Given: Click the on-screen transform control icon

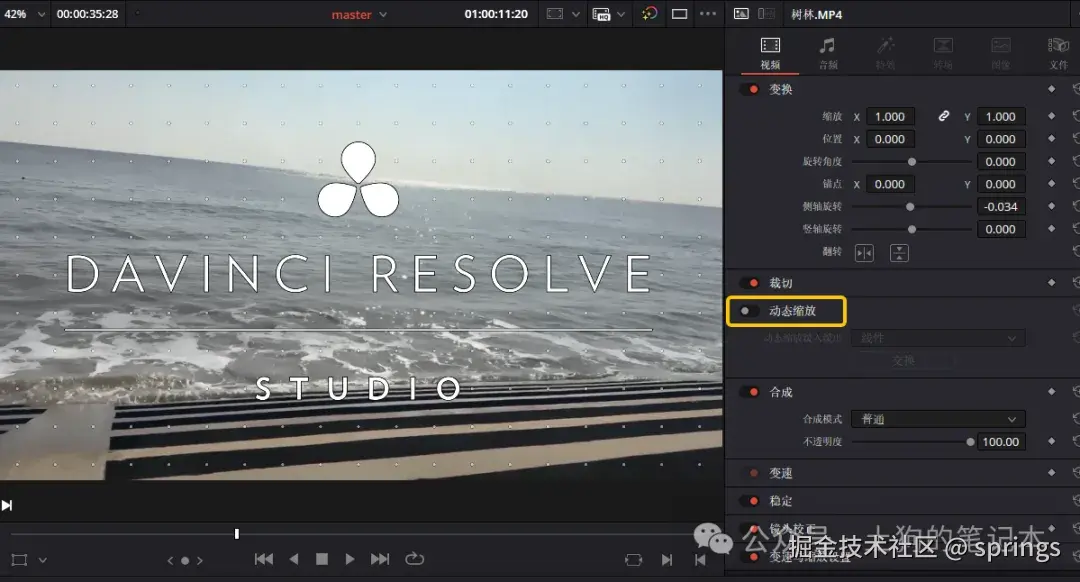Looking at the screenshot, I should tap(19, 560).
